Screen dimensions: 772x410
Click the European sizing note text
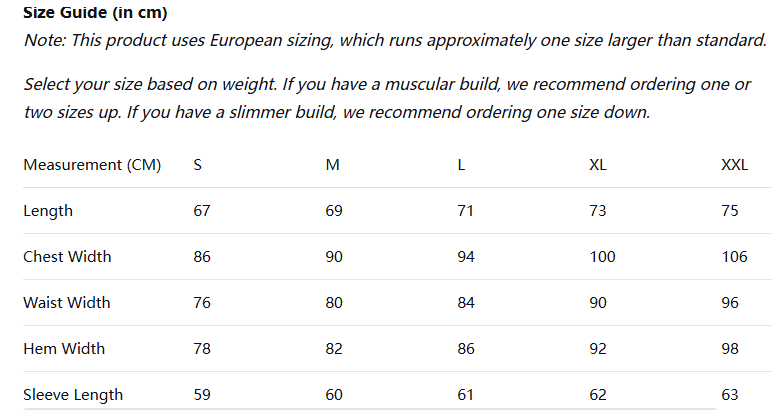[395, 41]
